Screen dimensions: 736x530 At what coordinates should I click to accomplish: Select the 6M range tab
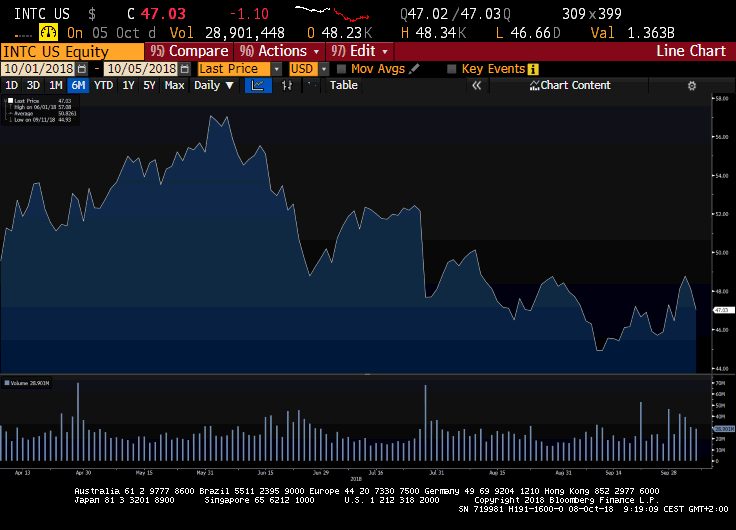(x=78, y=85)
